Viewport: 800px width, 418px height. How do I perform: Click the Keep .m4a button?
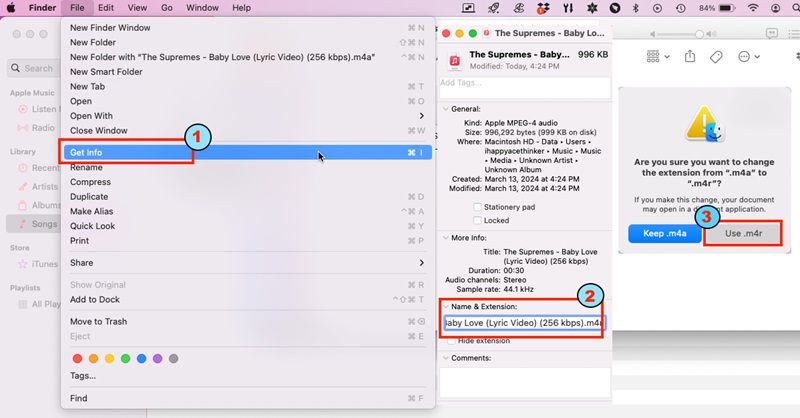[x=664, y=233]
